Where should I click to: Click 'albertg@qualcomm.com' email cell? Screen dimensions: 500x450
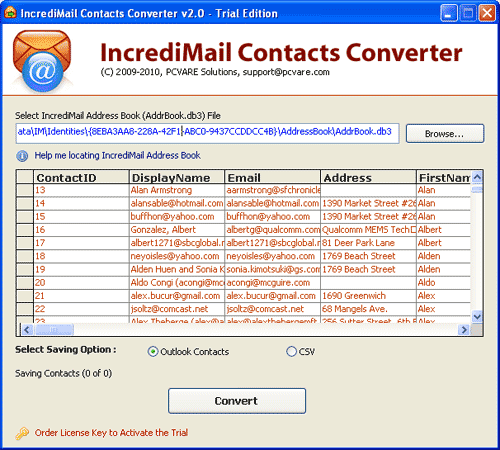click(x=273, y=230)
